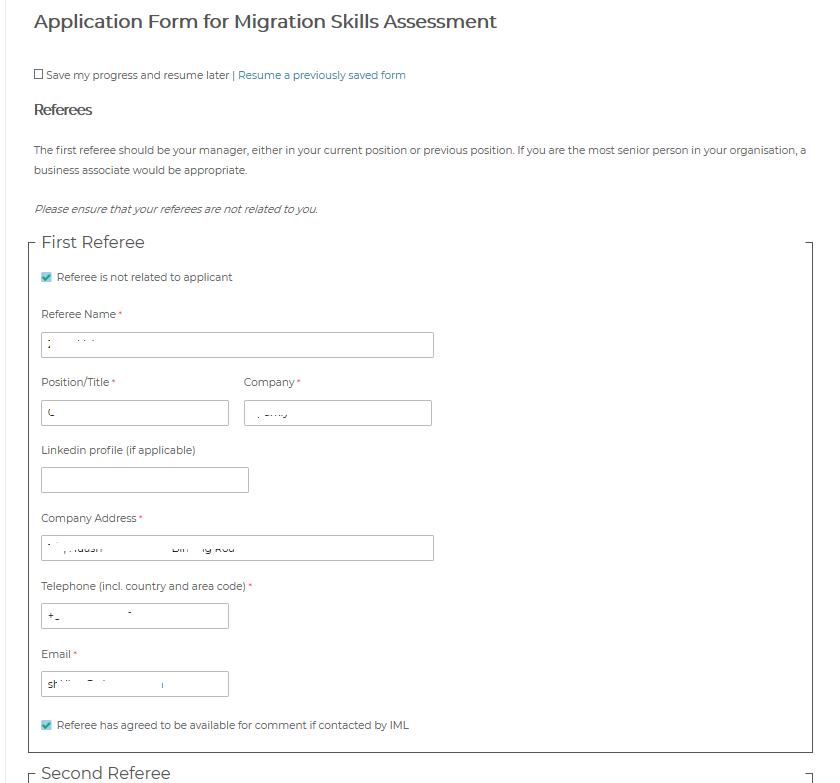
Task: Click the Email field label
Action: 56,654
